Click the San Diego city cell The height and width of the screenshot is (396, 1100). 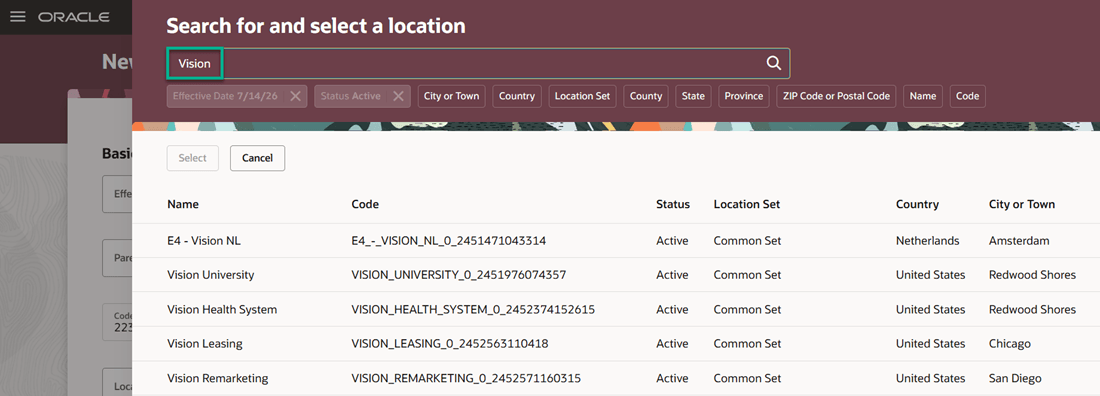coord(1015,378)
